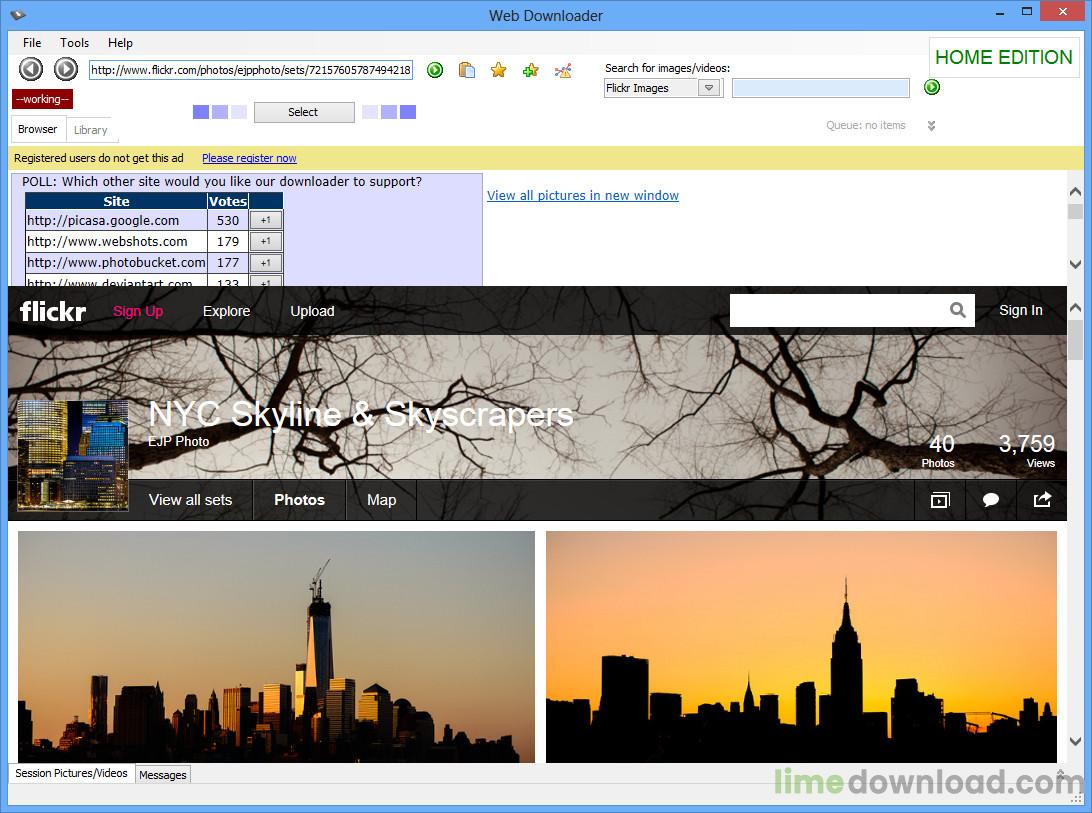This screenshot has height=813, width=1092.
Task: Click the Flickr comments bubble icon
Action: pos(991,500)
